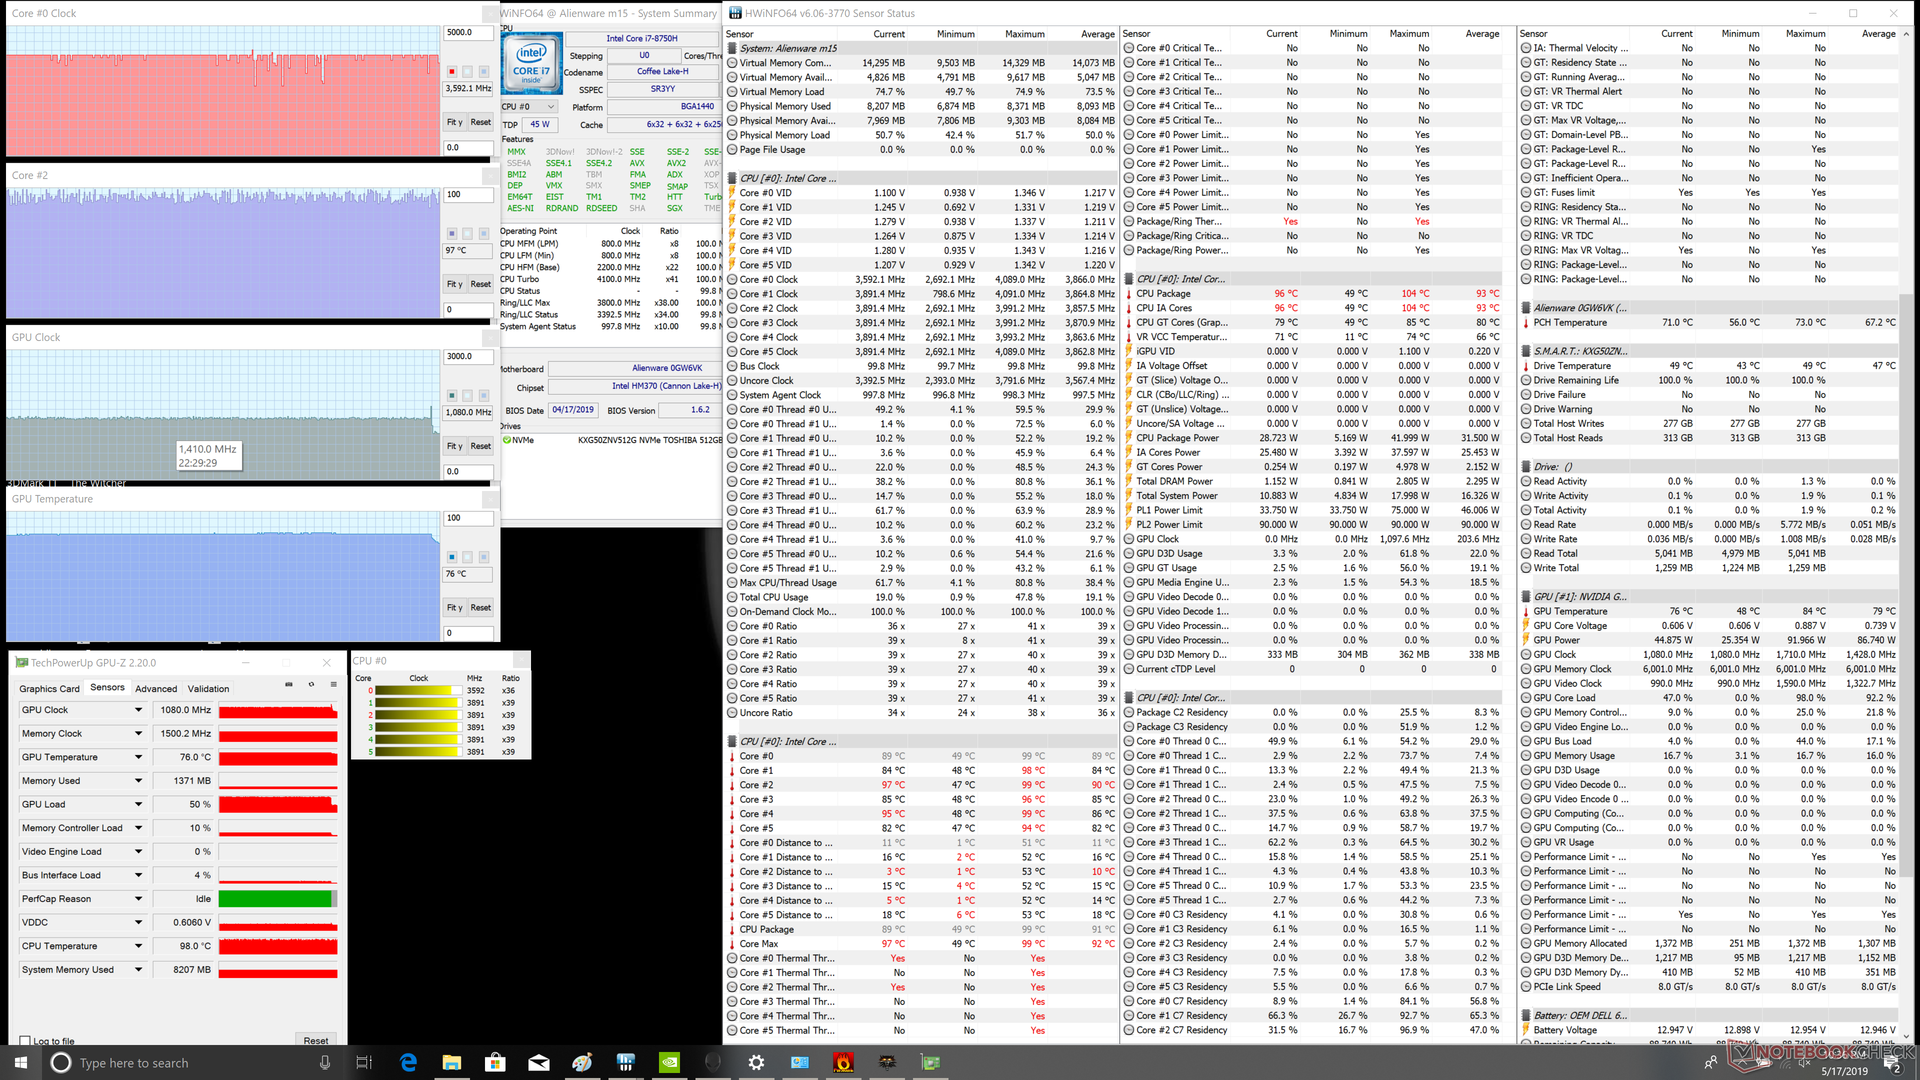1920x1080 pixels.
Task: Open FurMark icon in the taskbar
Action: [x=843, y=1062]
